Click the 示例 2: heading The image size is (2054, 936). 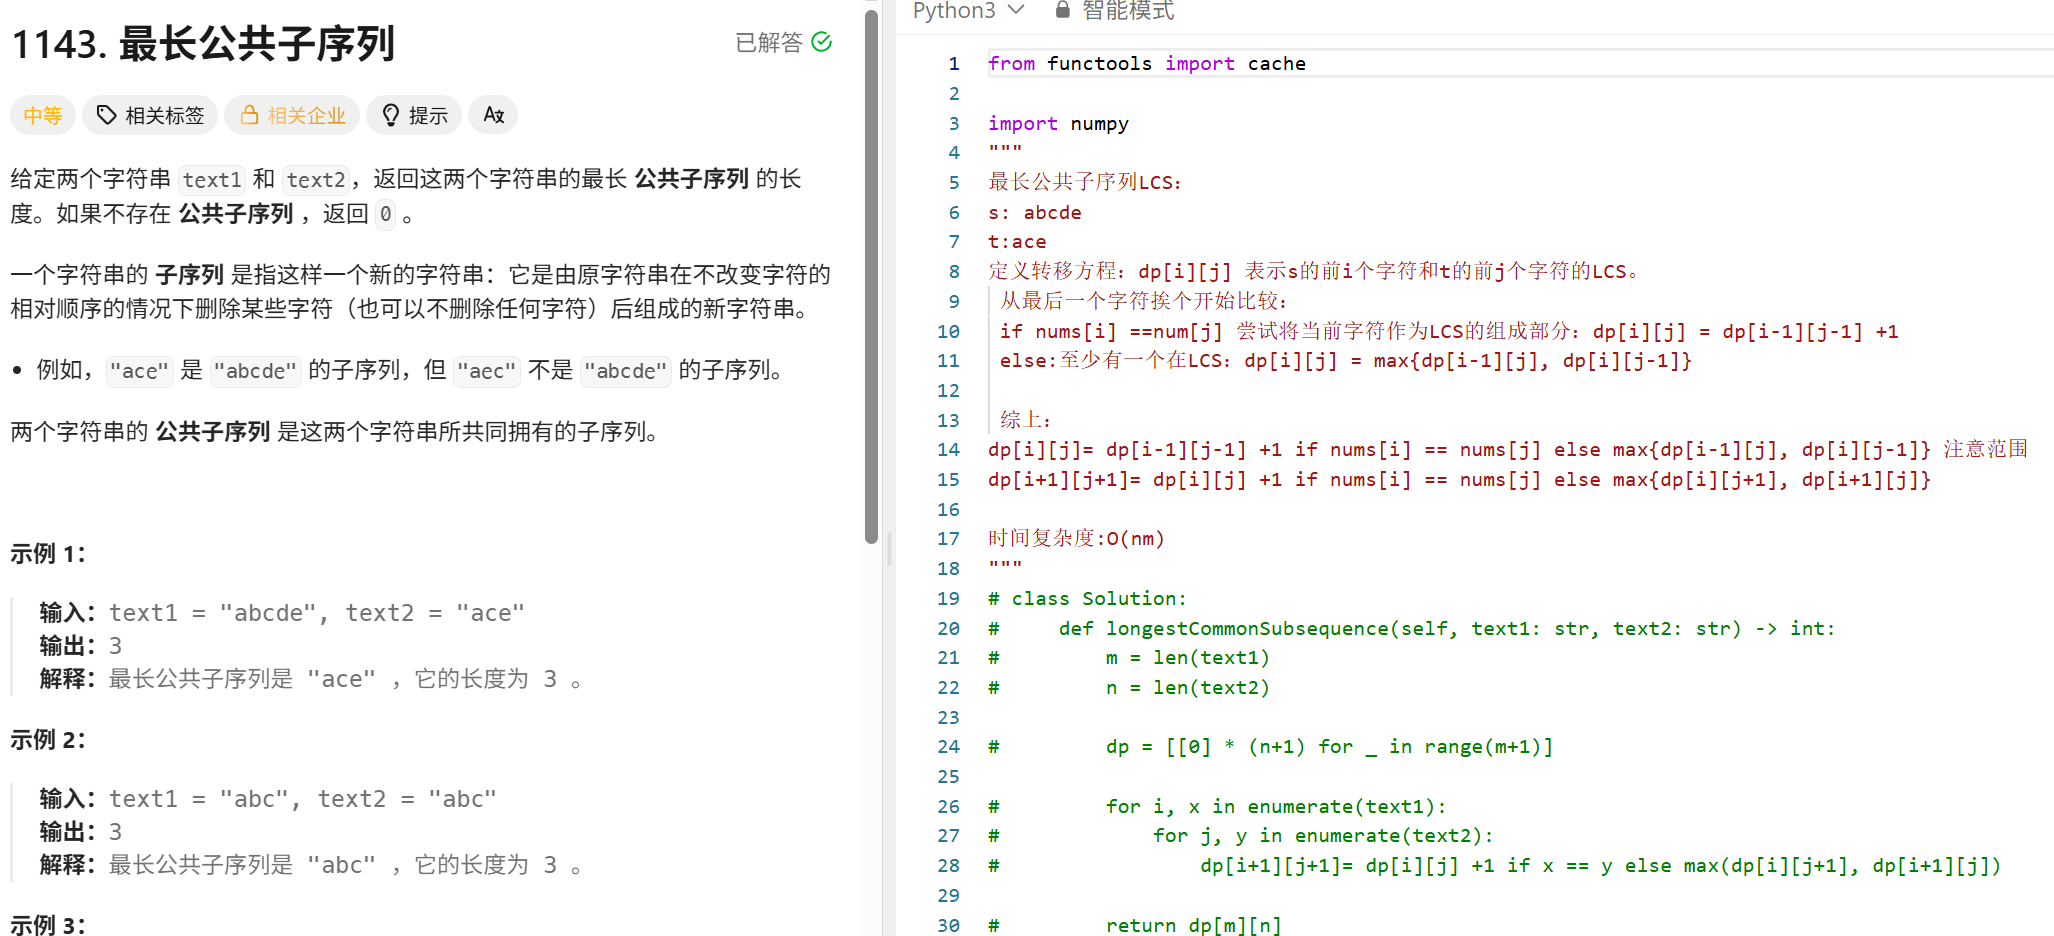coord(48,739)
